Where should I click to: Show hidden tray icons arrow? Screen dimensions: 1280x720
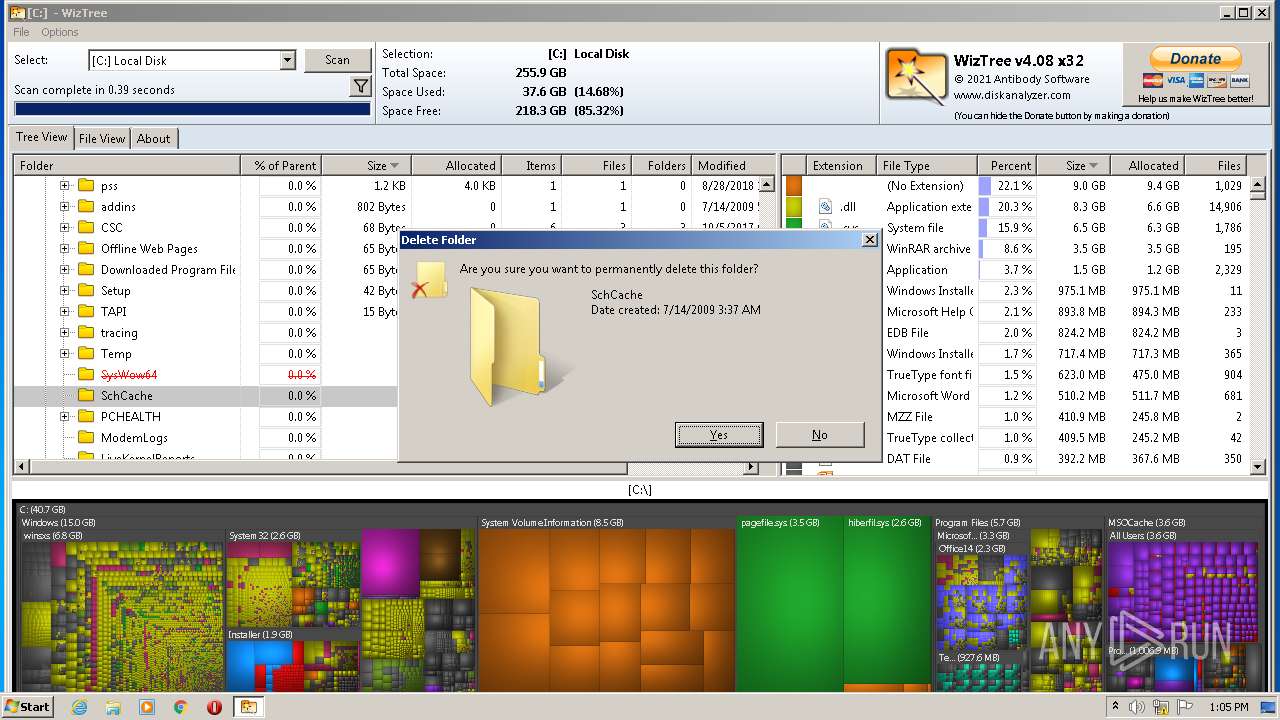[1115, 706]
